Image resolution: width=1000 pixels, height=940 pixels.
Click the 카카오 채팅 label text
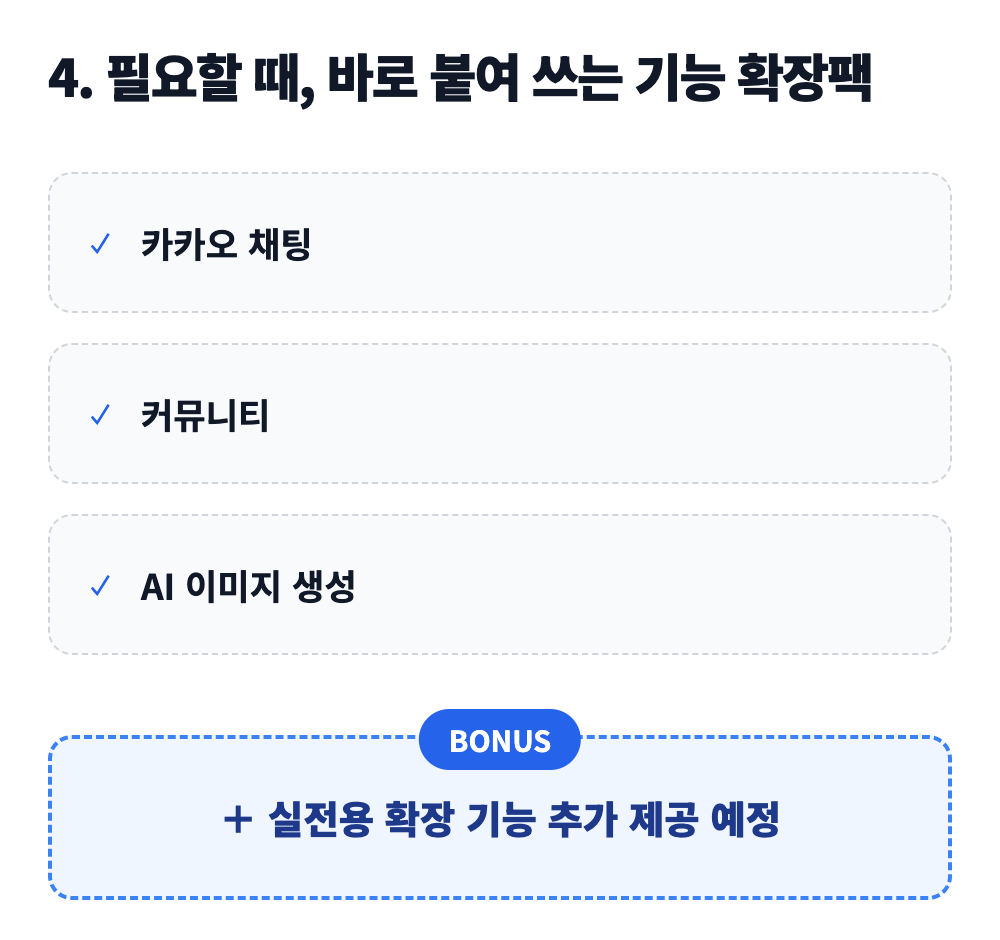point(226,244)
